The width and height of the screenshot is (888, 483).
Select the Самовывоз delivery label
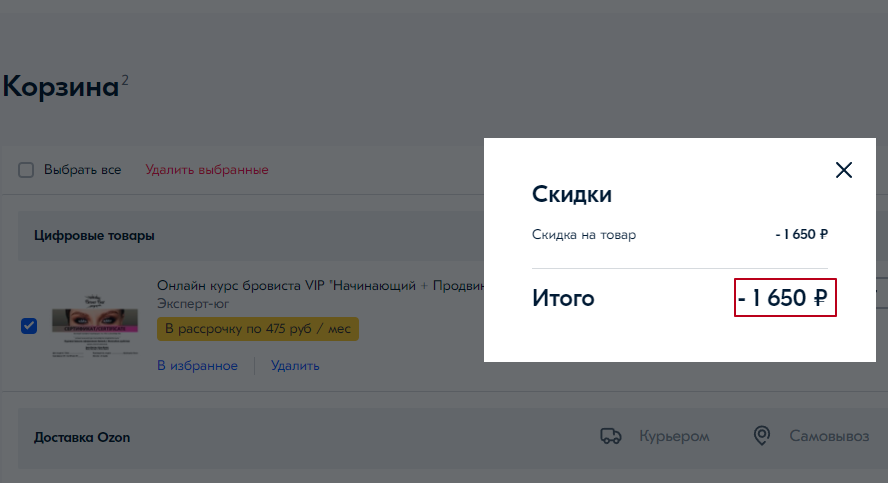829,437
